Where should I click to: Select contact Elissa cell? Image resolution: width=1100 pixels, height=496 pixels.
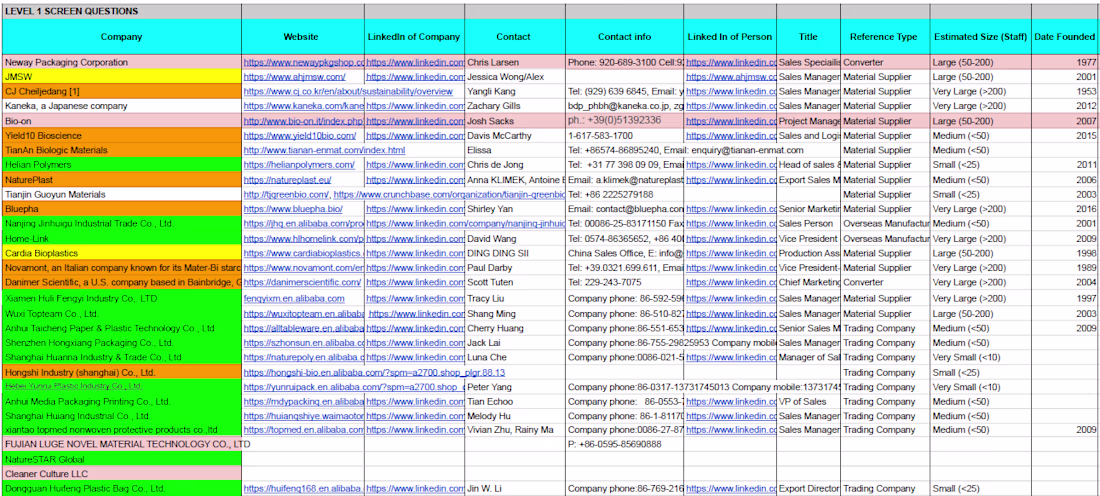point(515,150)
